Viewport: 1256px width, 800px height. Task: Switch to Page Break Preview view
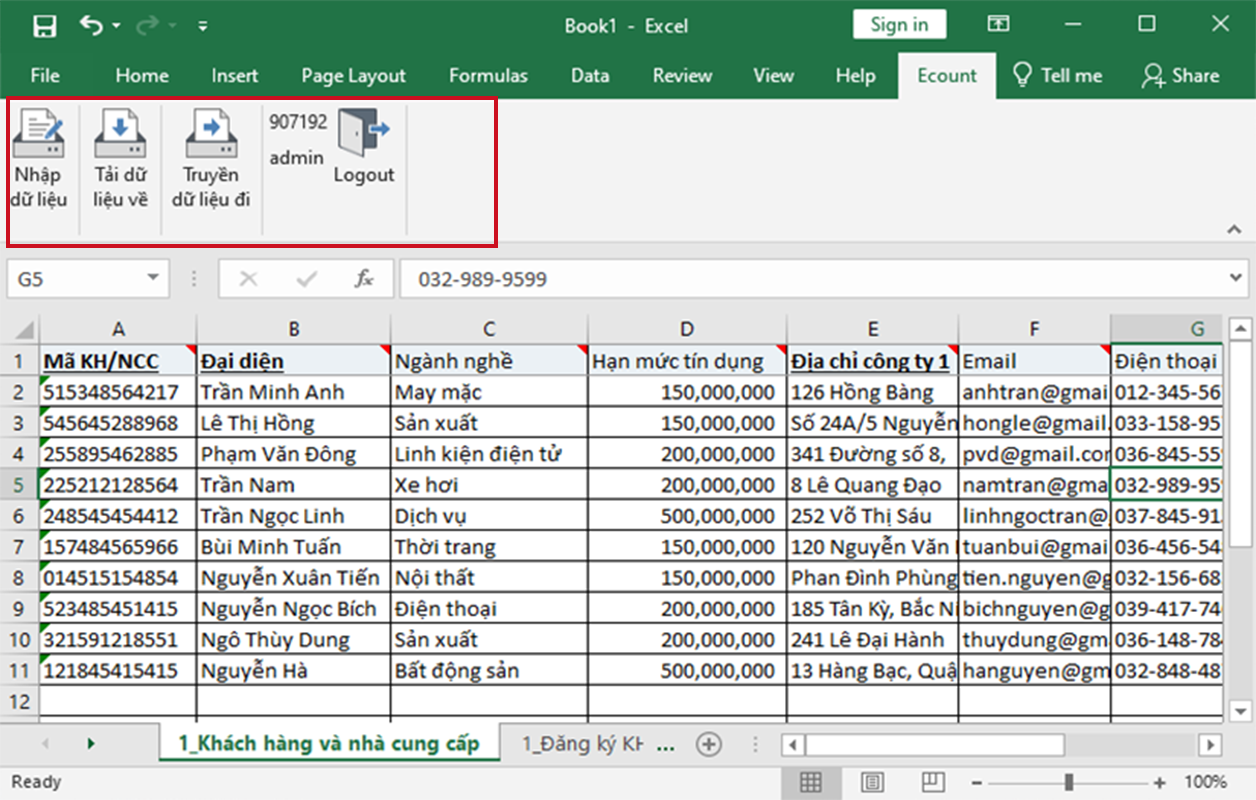pyautogui.click(x=933, y=782)
